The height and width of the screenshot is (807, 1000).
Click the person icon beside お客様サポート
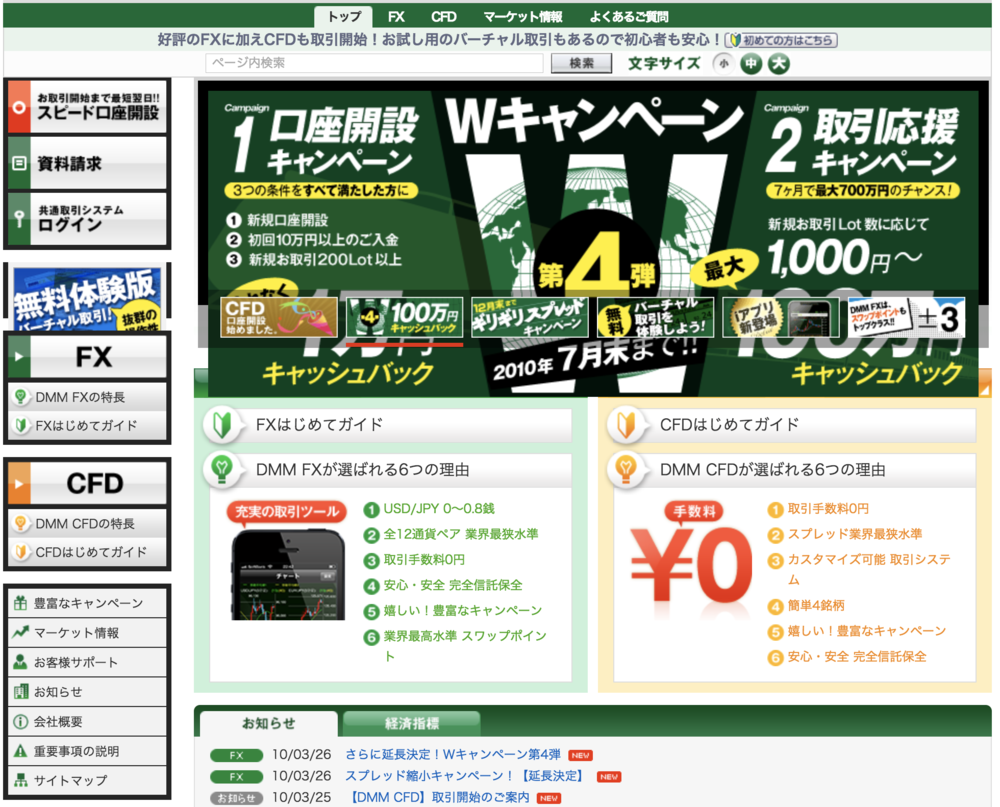click(20, 662)
